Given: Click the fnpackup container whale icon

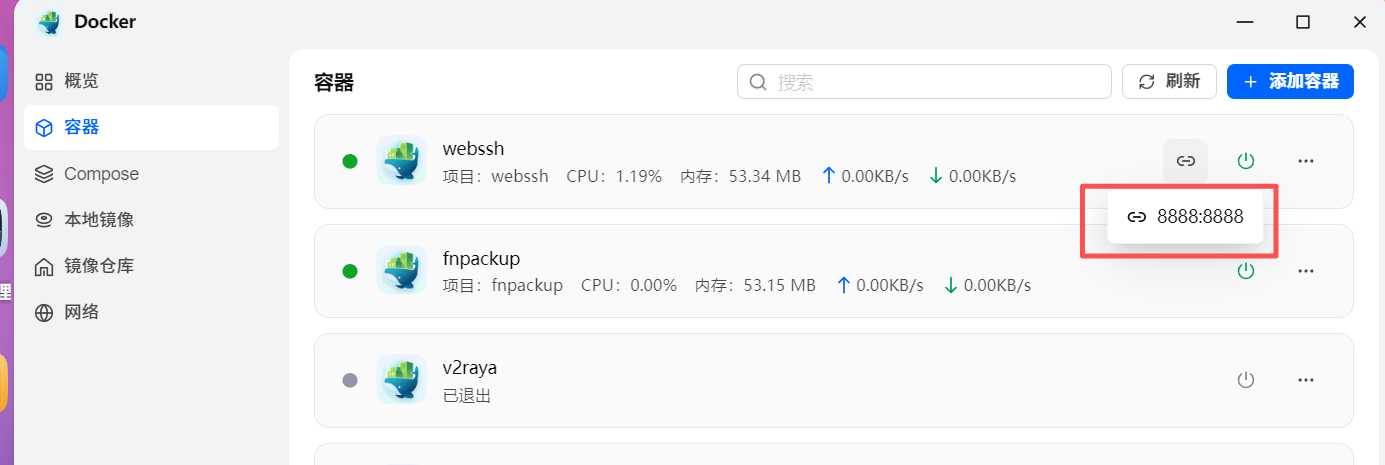Looking at the screenshot, I should [x=401, y=270].
